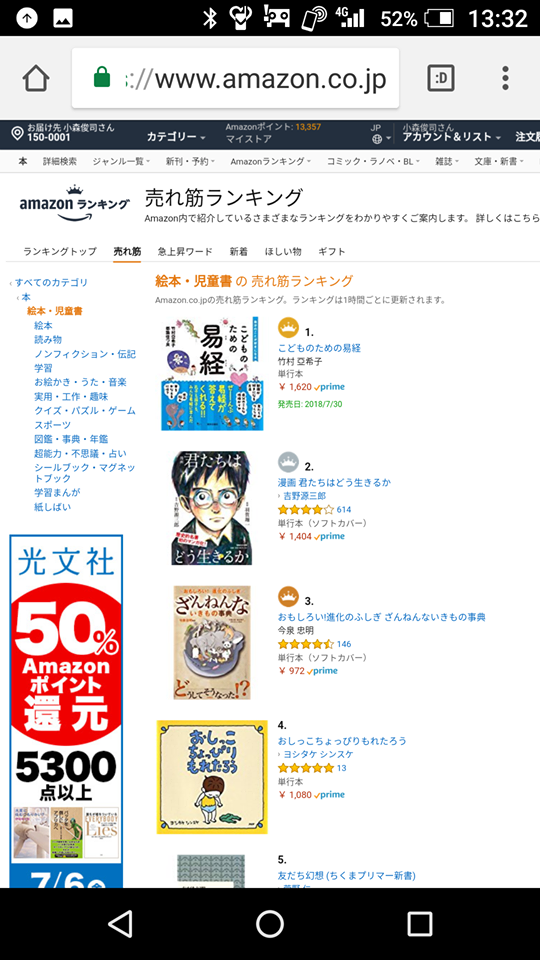Click the delivery location pin icon
The image size is (540, 960).
click(17, 133)
